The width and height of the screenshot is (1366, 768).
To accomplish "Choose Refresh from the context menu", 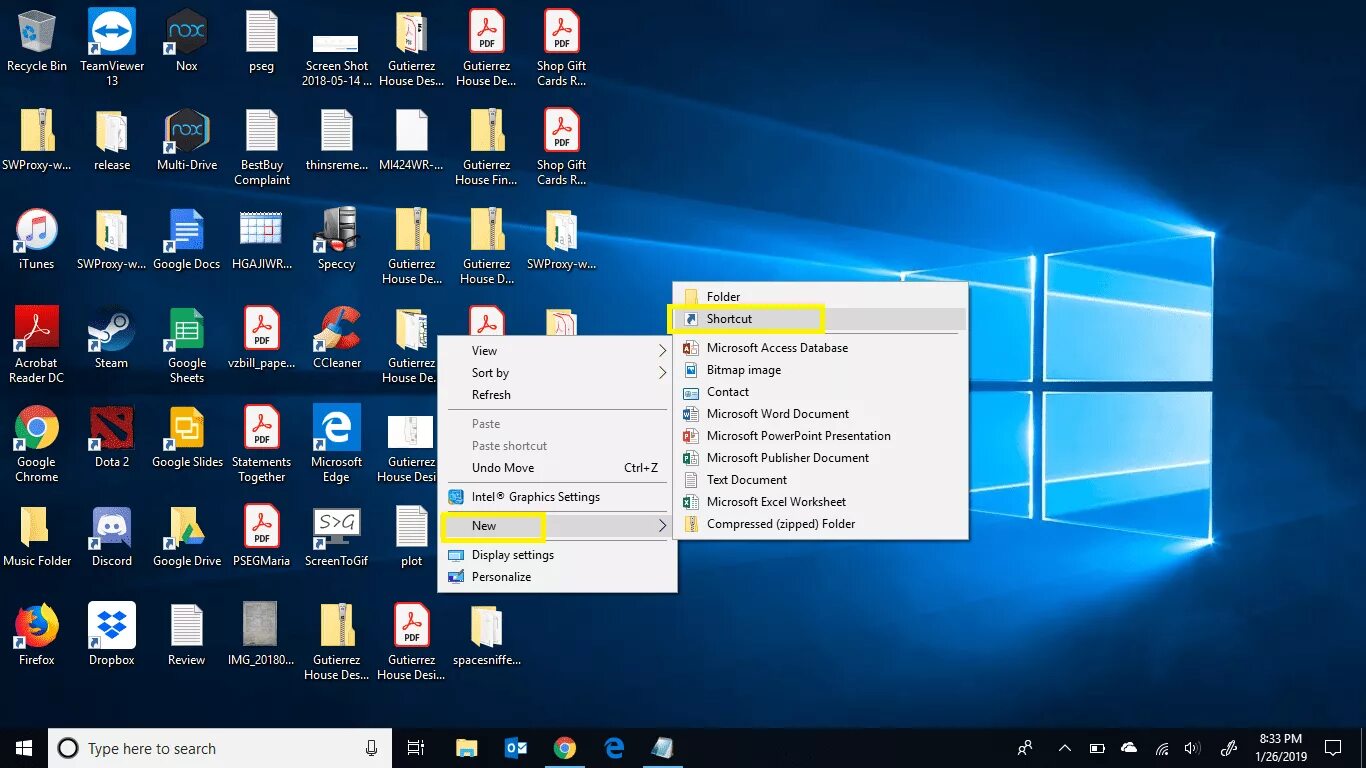I will click(x=557, y=395).
